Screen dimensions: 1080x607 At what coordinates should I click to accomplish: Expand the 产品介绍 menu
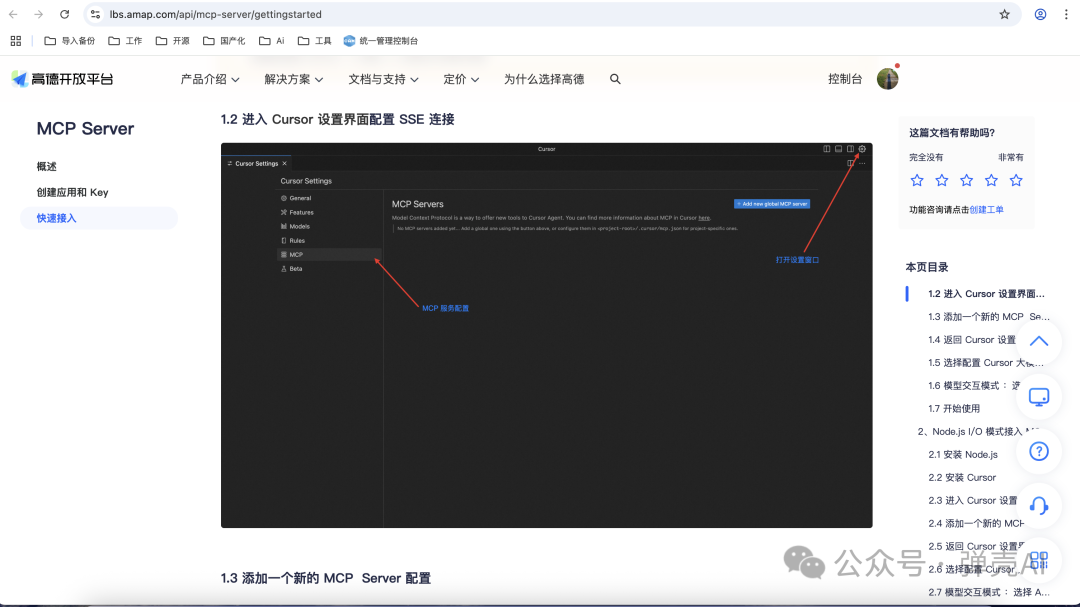[210, 79]
